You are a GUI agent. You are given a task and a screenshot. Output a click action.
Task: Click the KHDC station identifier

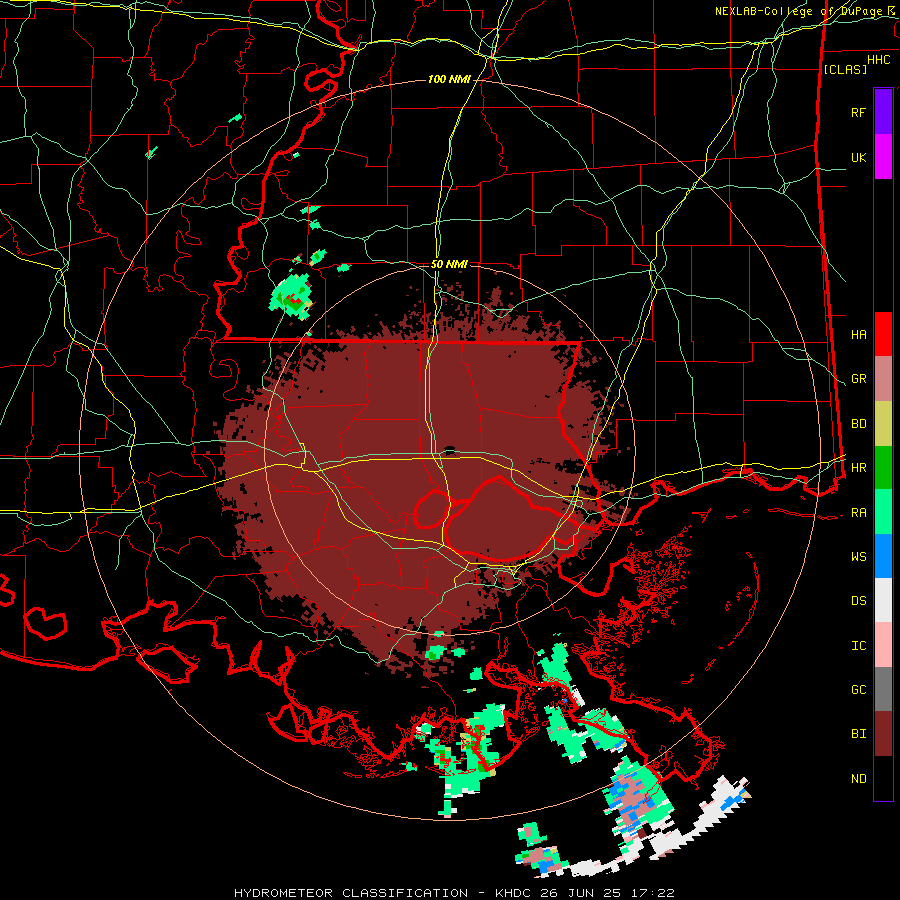pyautogui.click(x=515, y=893)
